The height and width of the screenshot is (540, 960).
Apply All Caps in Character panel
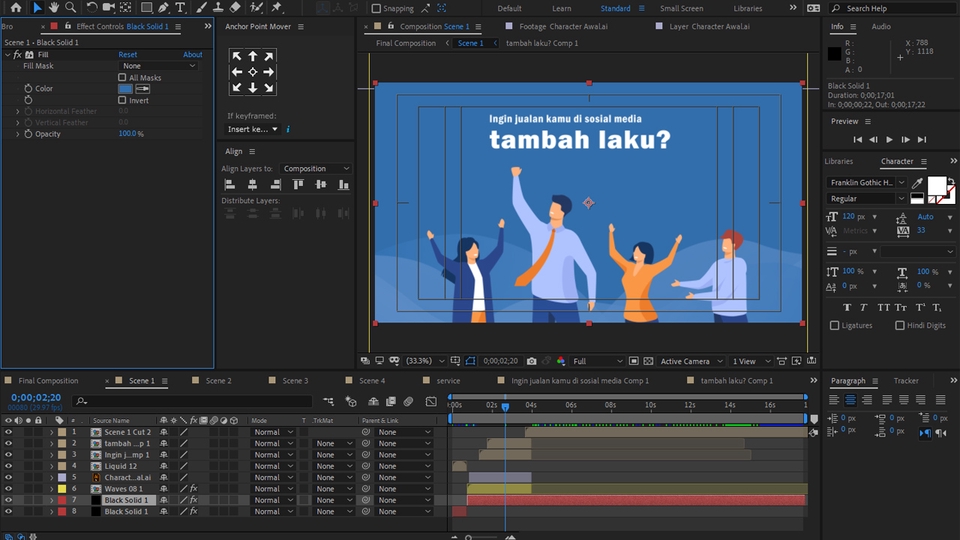[883, 307]
